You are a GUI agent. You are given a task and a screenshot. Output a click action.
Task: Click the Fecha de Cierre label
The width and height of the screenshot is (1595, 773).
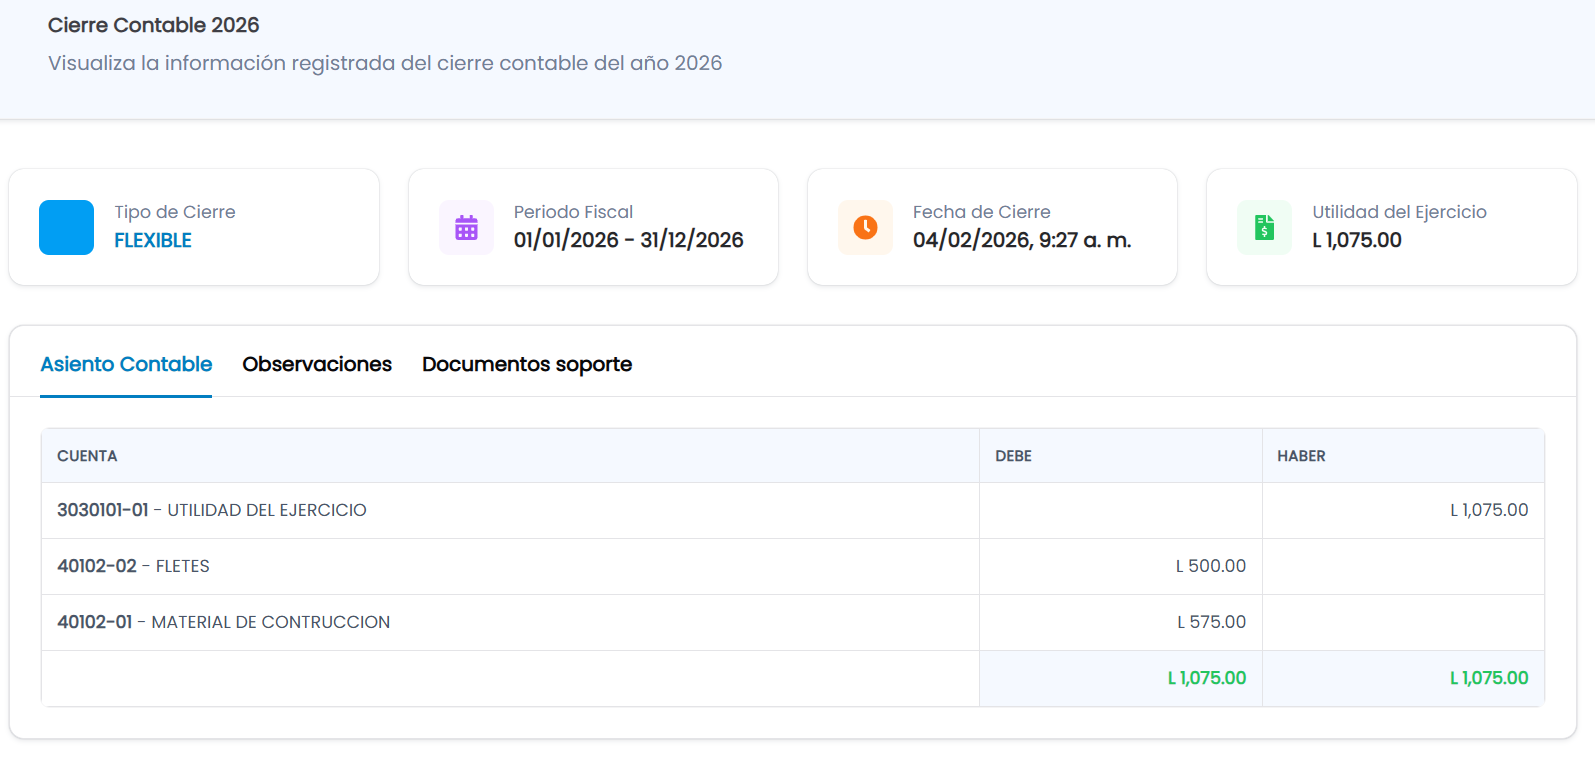point(982,212)
